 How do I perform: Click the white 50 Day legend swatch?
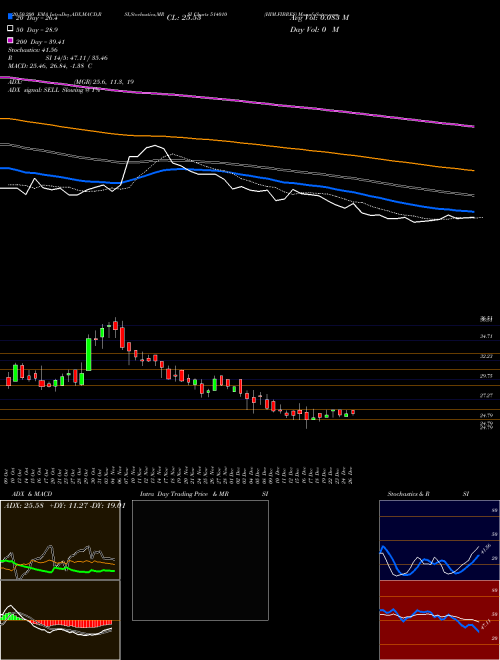pyautogui.click(x=11, y=29)
